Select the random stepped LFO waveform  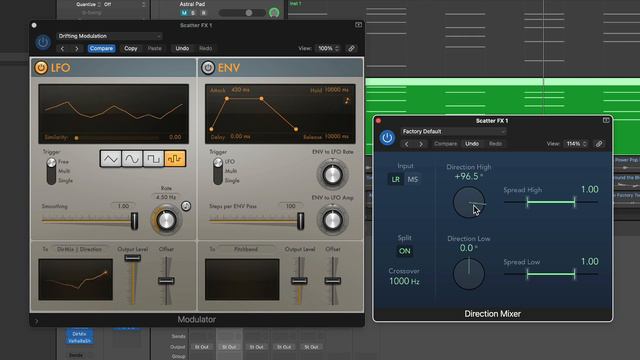click(175, 158)
